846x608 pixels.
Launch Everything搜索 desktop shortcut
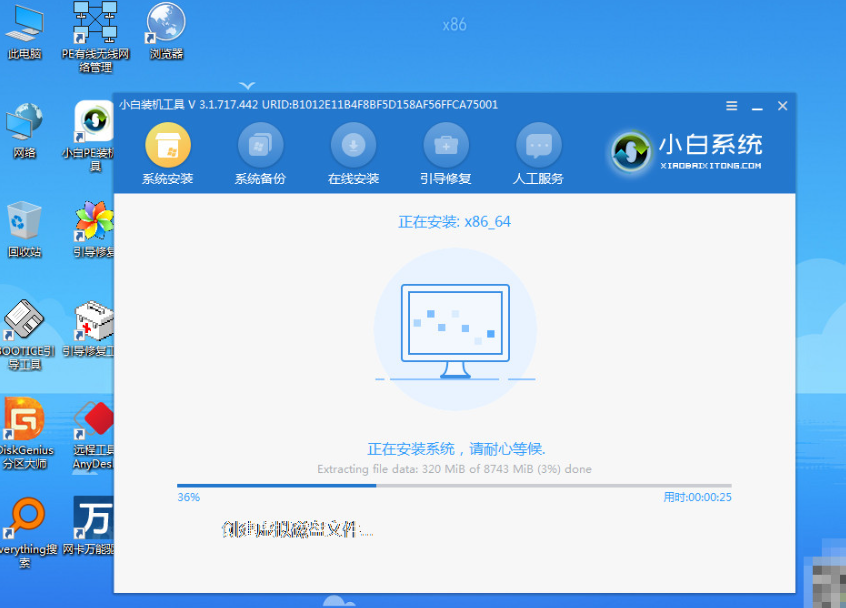[x=25, y=520]
